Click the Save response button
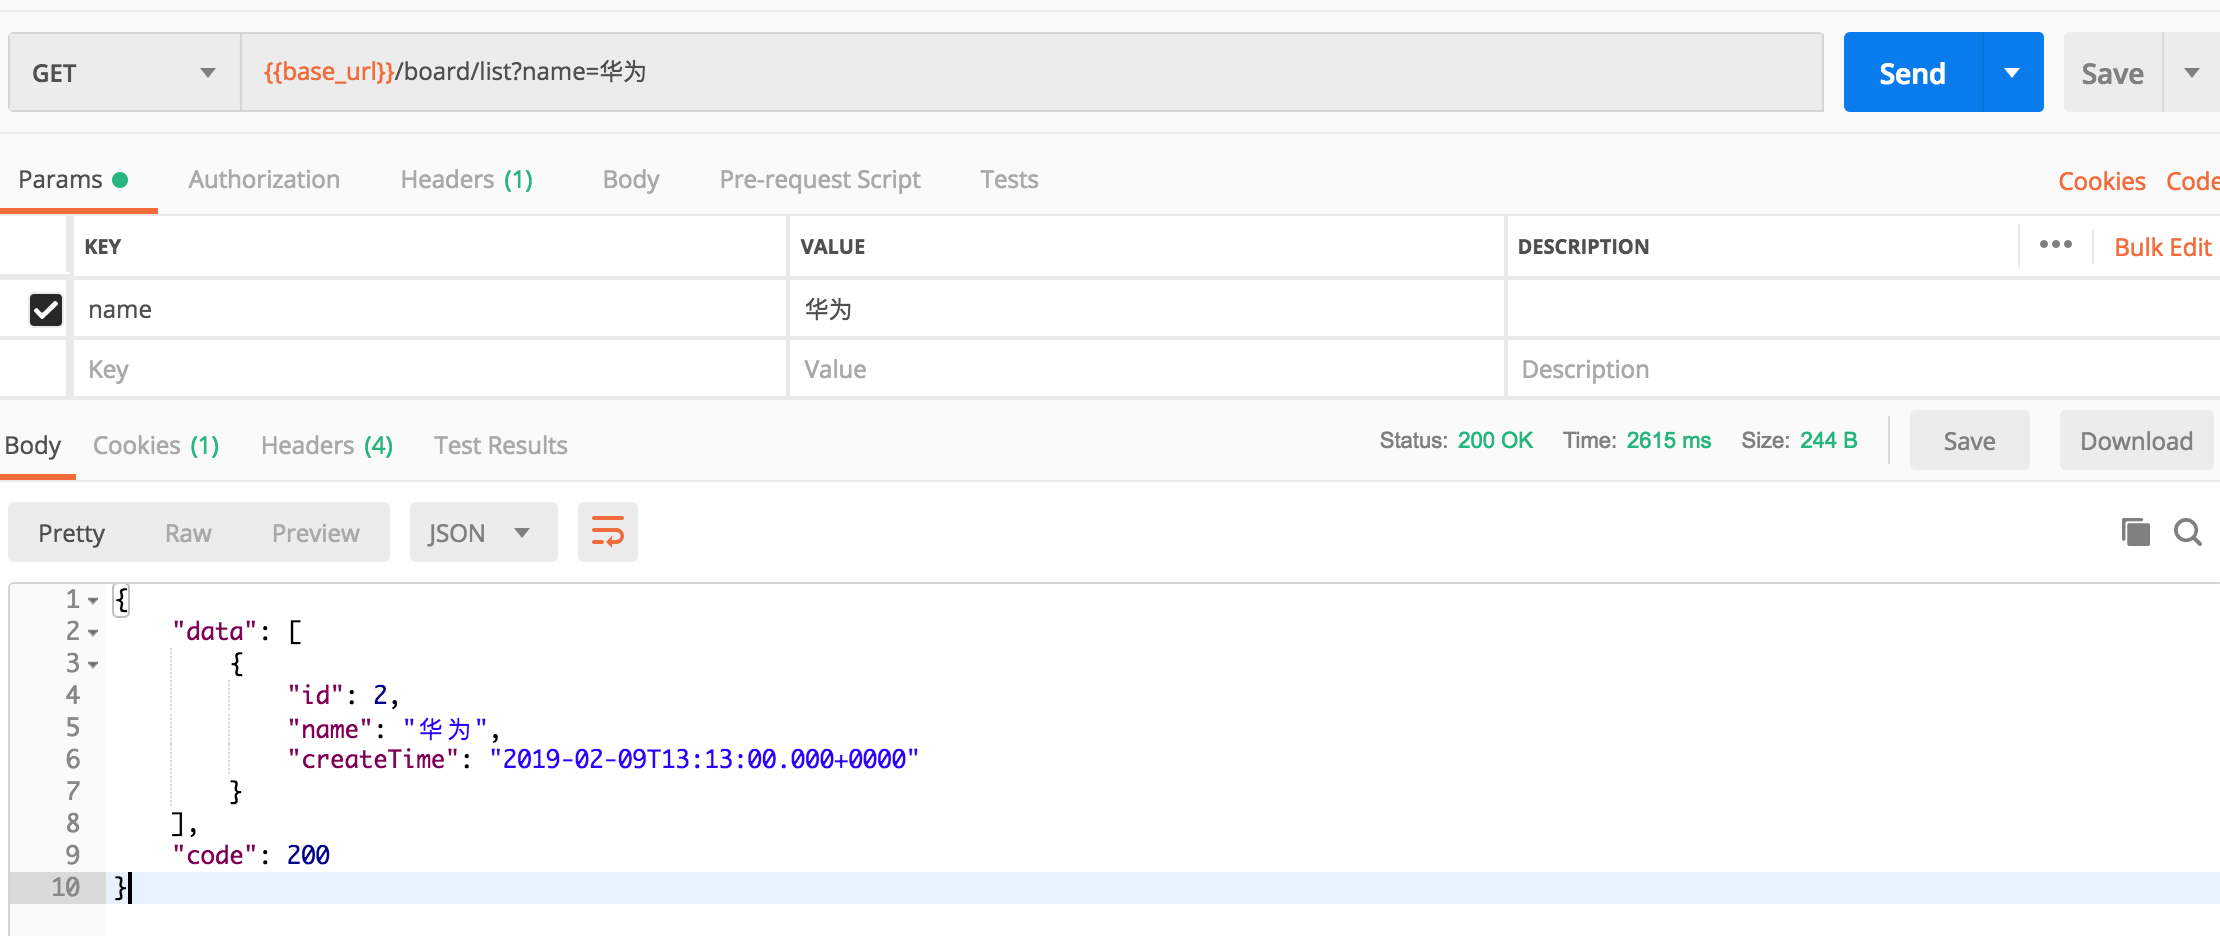Viewport: 2220px width, 936px height. 1970,440
